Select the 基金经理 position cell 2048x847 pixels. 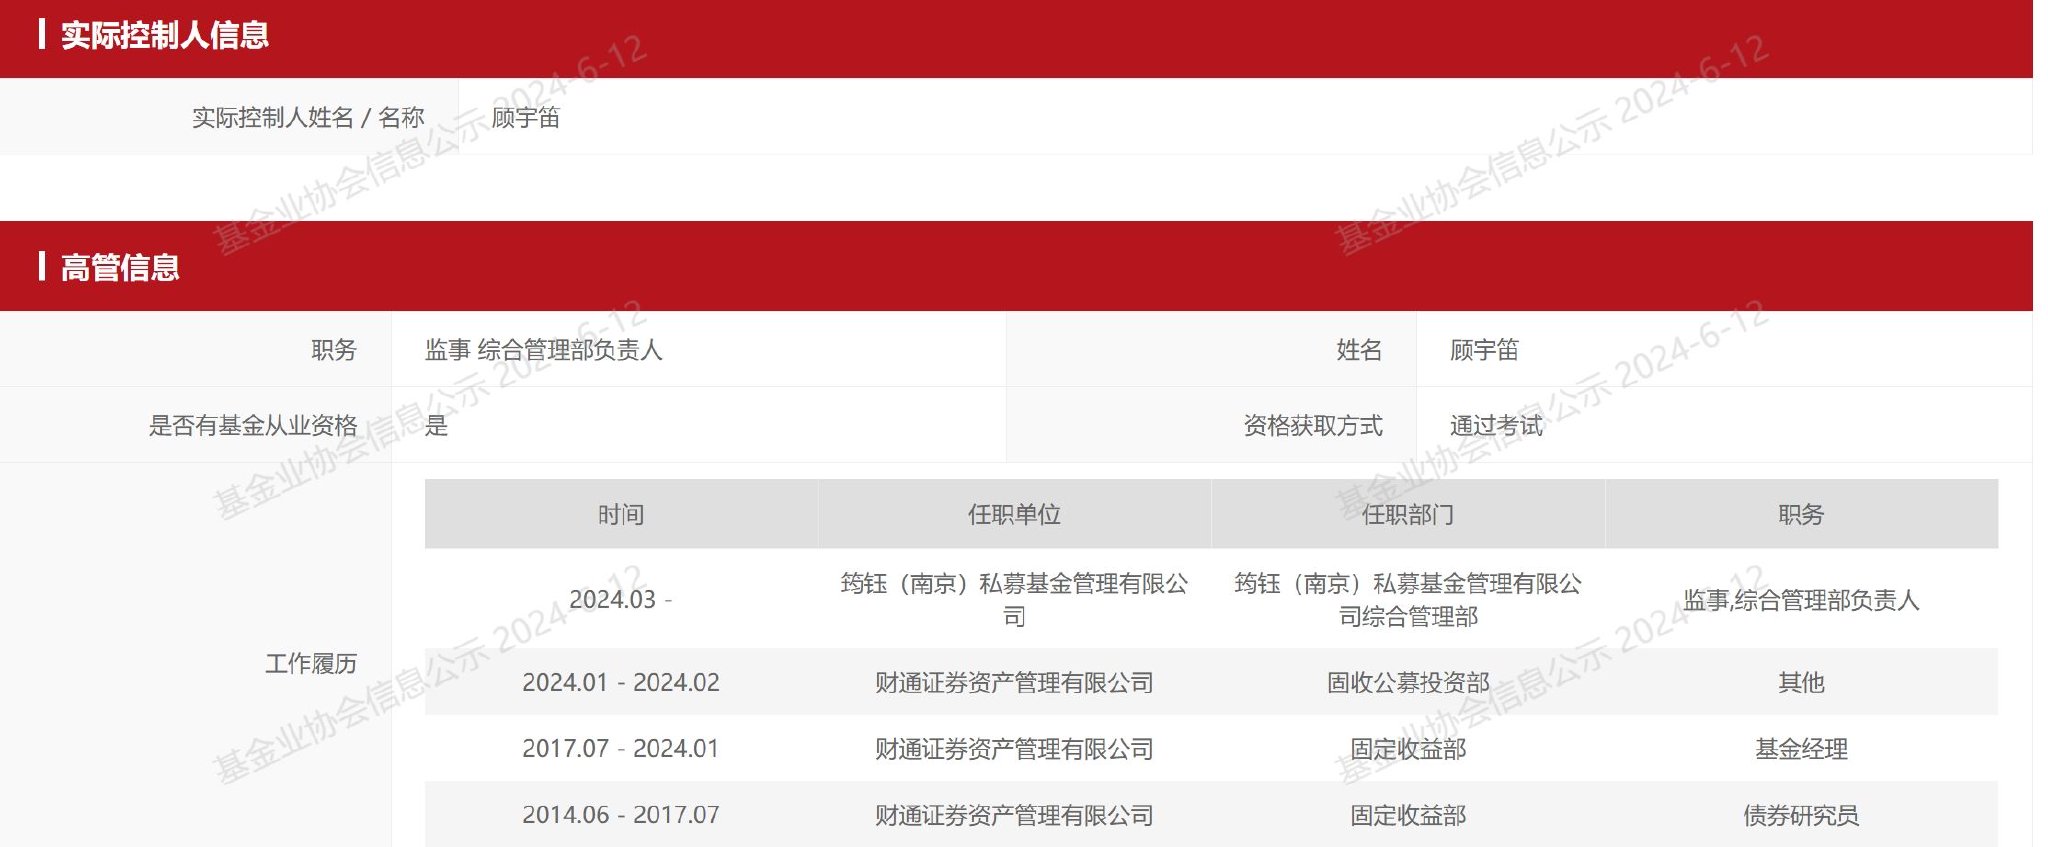(x=1802, y=749)
